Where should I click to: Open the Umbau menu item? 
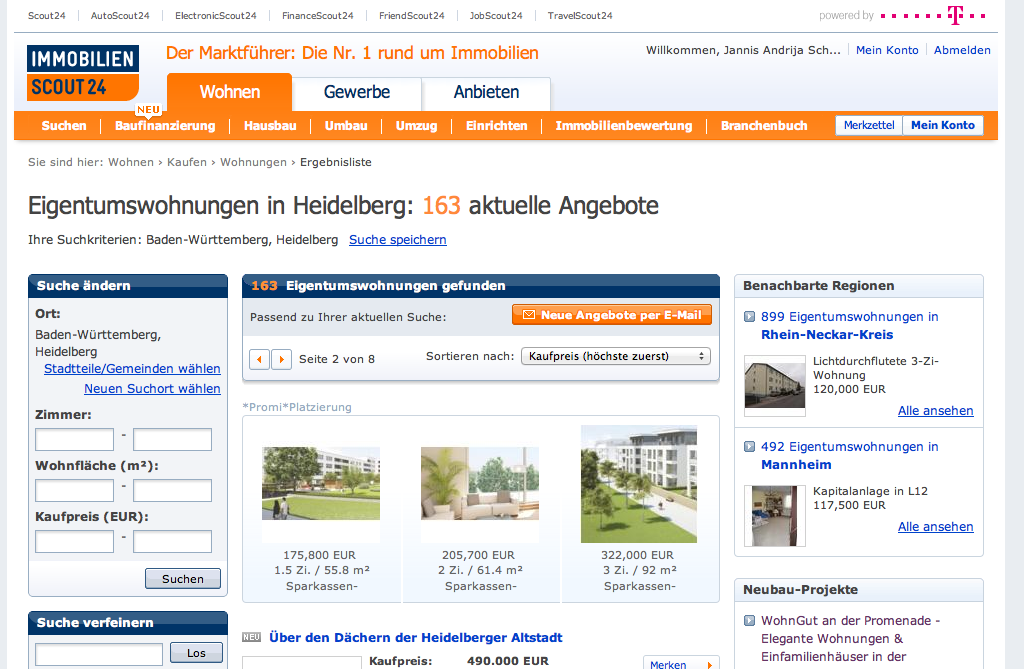pyautogui.click(x=346, y=125)
